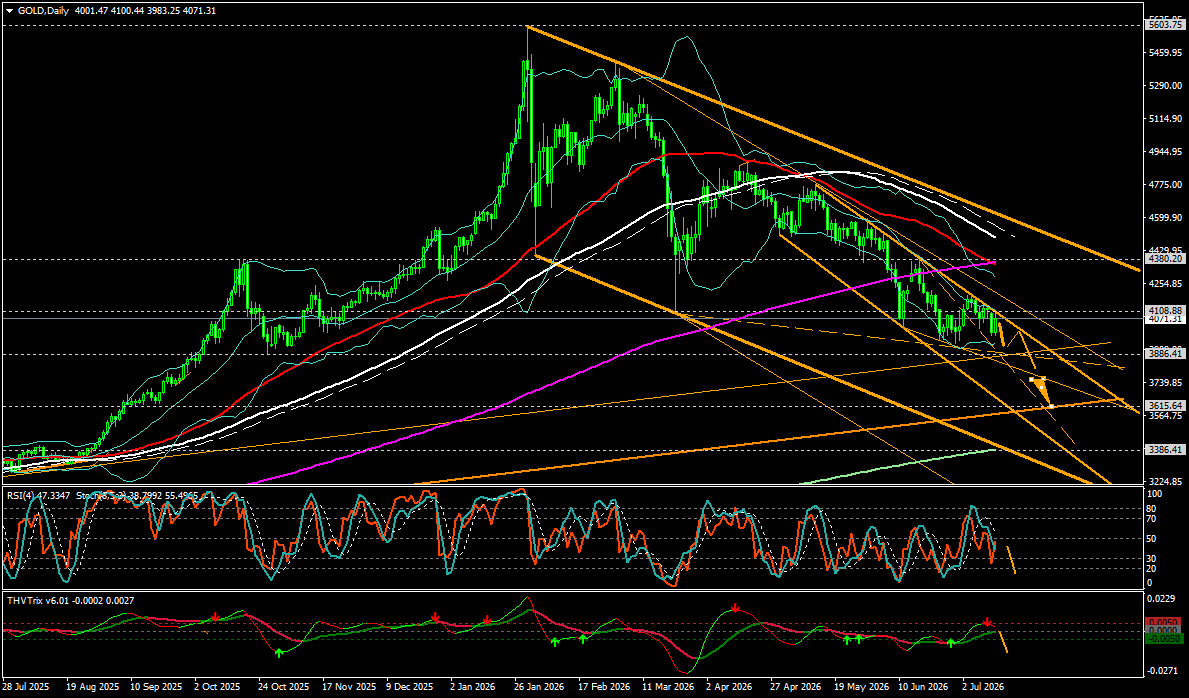
Task: Click the 2 Jul 2026 date label
Action: [x=984, y=686]
